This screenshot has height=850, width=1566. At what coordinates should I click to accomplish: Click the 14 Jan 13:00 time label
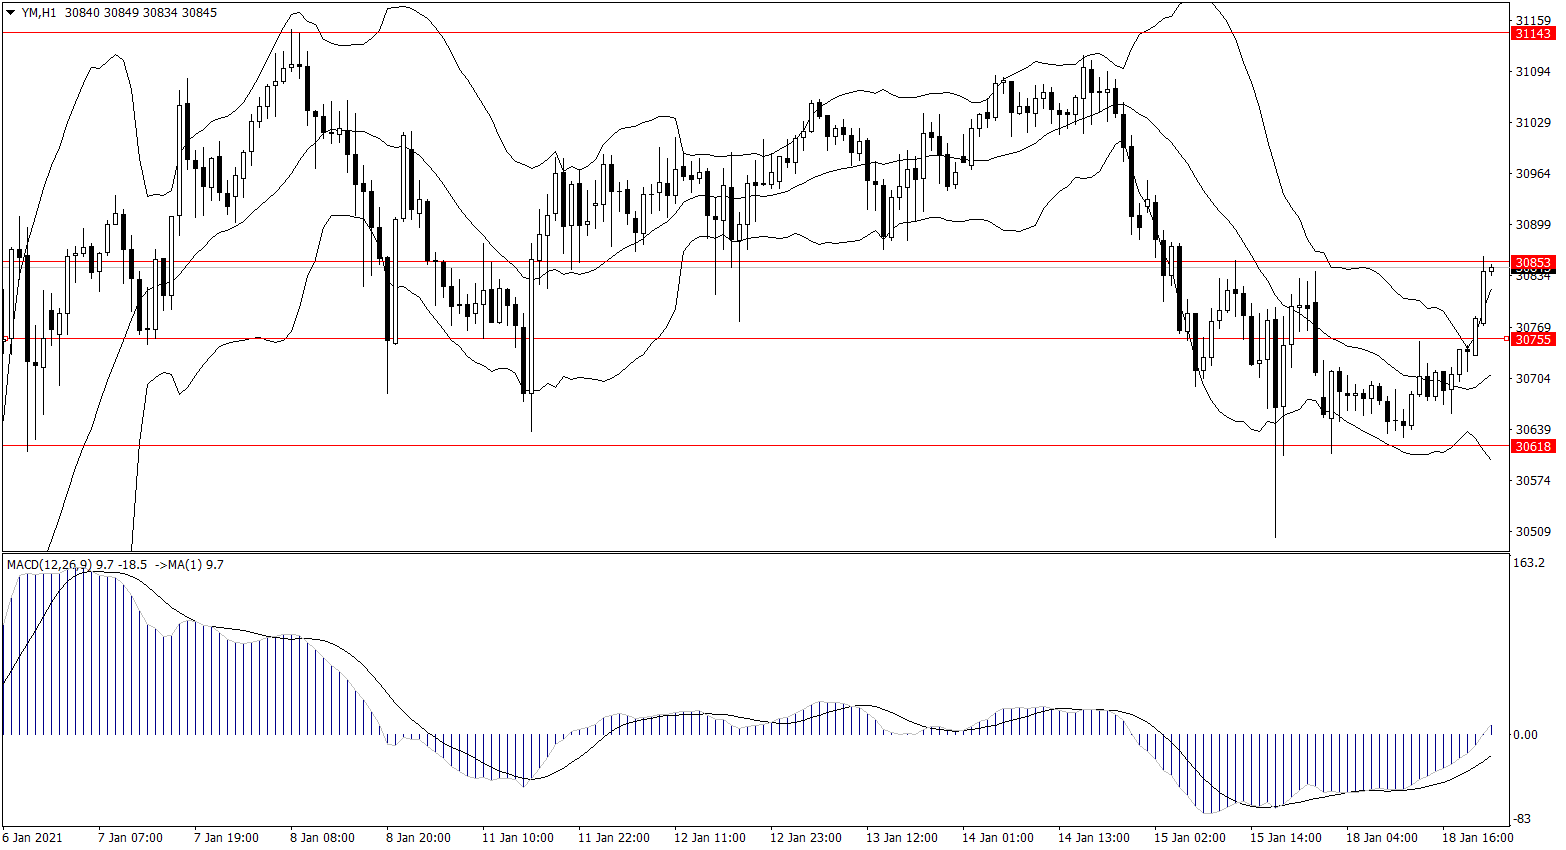pos(1093,838)
